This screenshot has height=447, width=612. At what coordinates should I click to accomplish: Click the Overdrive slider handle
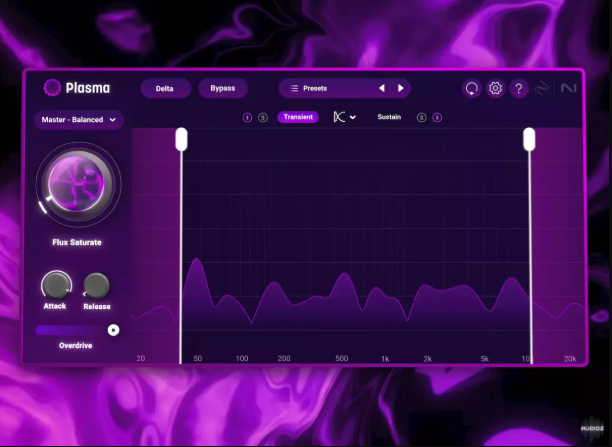coord(114,330)
